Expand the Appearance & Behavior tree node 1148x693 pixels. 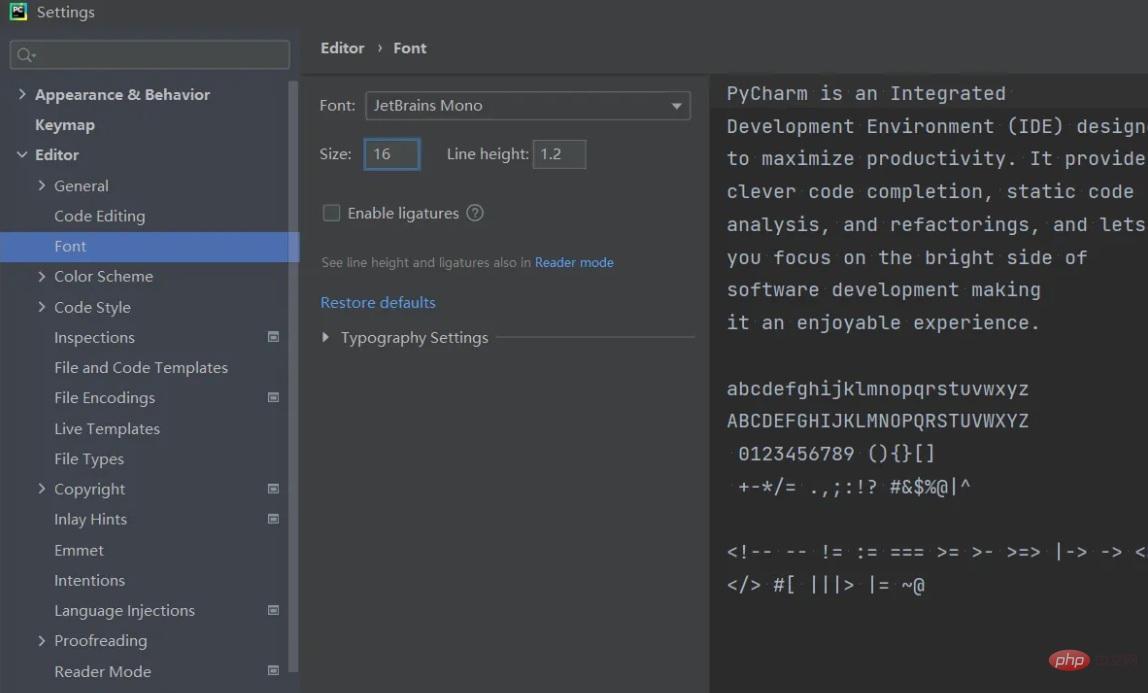(22, 95)
